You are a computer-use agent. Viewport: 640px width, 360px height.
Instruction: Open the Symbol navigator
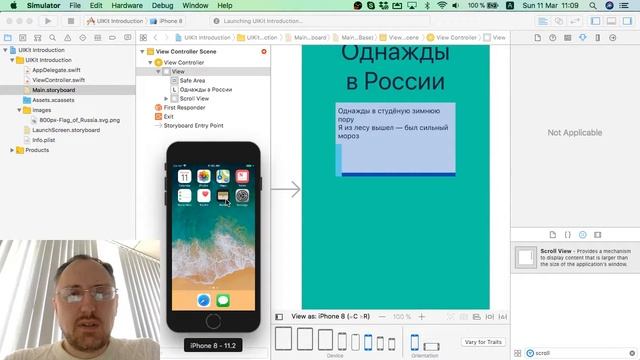click(x=38, y=38)
